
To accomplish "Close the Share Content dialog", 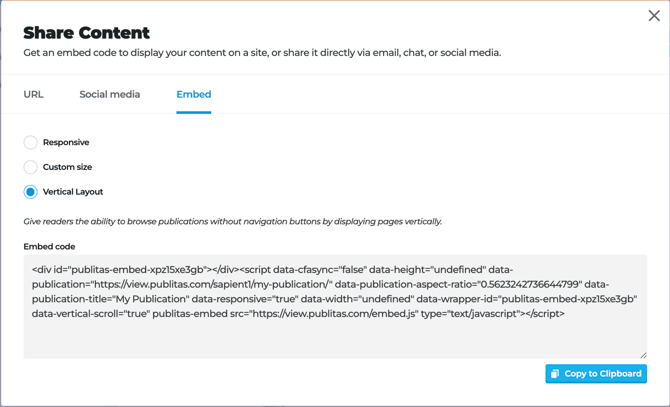I will pos(654,16).
